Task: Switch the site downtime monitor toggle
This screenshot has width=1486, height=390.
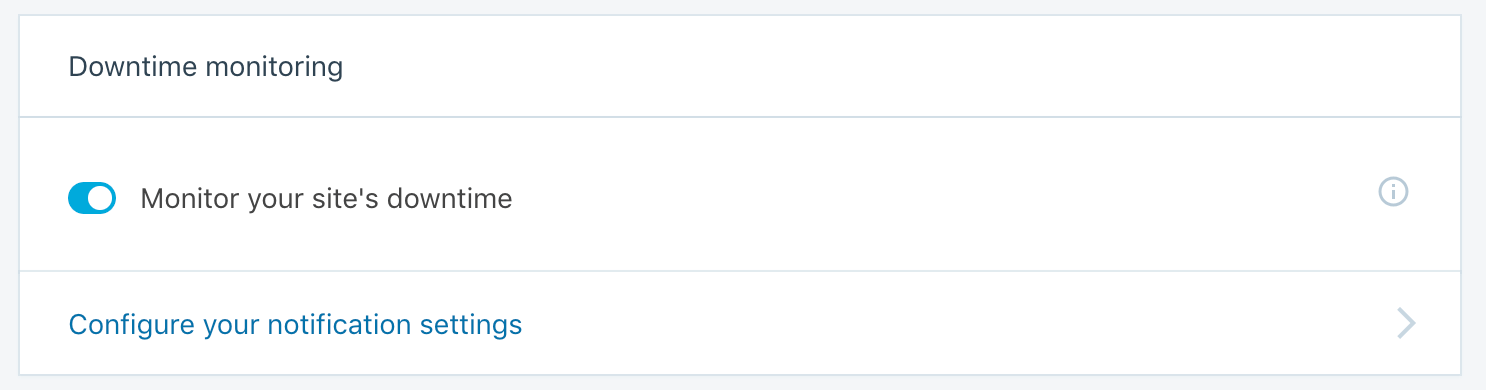Action: coord(92,198)
